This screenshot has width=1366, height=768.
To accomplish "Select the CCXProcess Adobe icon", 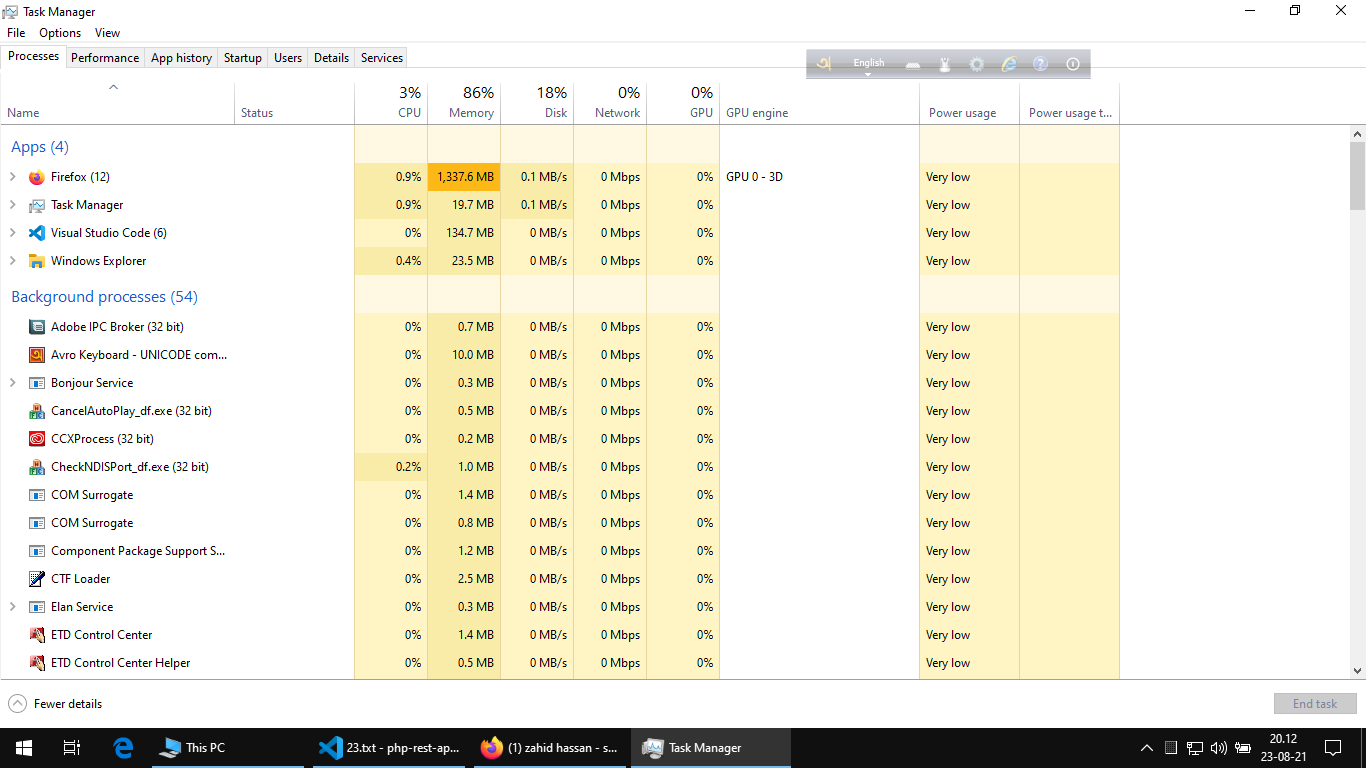I will pyautogui.click(x=37, y=439).
